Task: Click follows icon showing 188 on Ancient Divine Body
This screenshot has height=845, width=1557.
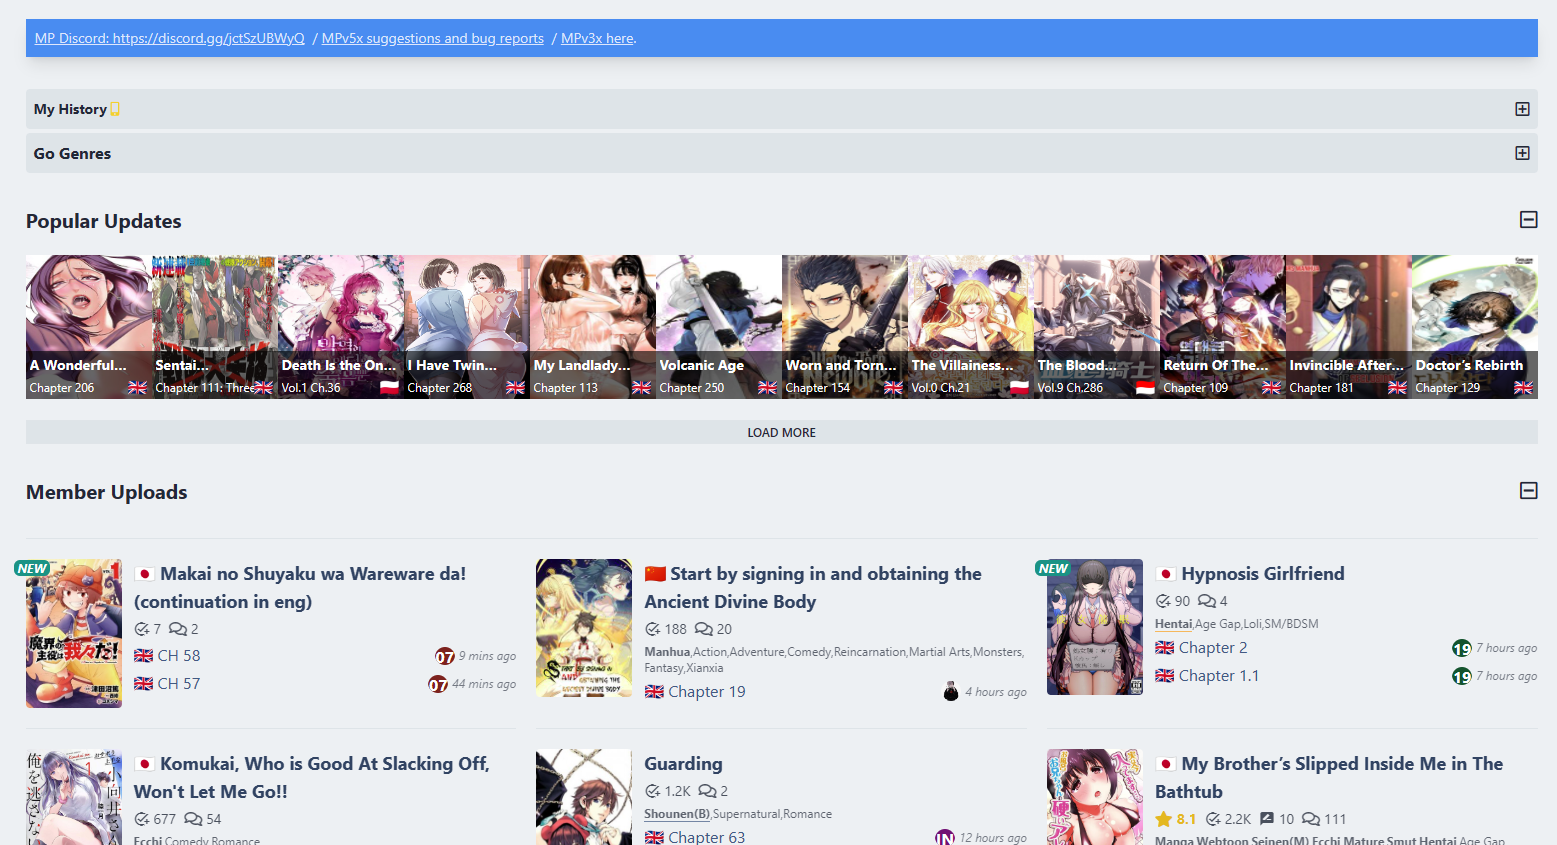Action: point(652,629)
